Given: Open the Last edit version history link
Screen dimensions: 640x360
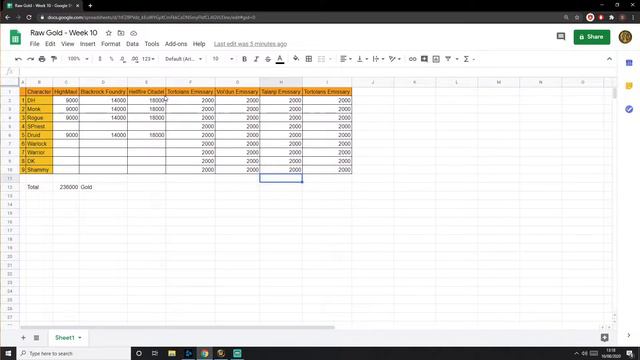Looking at the screenshot, I should coord(250,44).
